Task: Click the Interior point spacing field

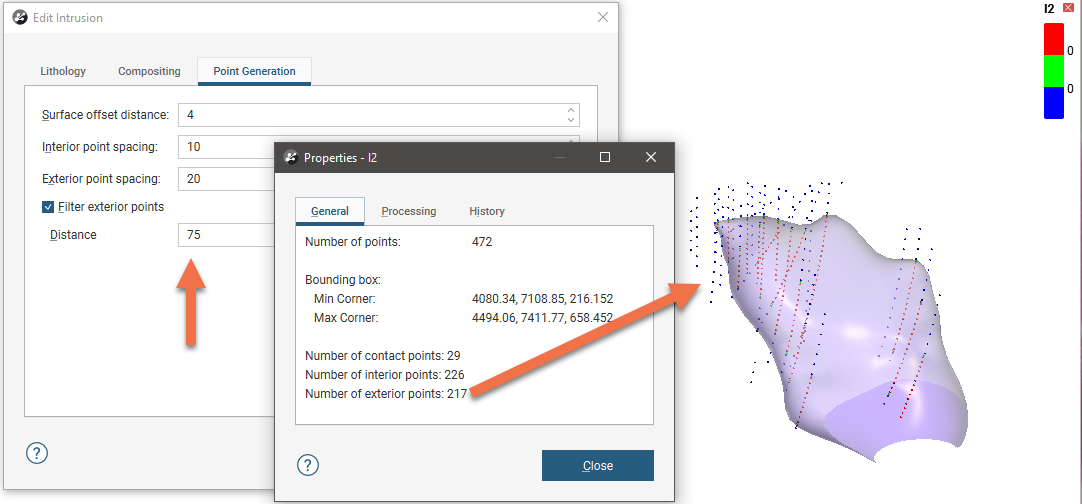Action: (226, 147)
